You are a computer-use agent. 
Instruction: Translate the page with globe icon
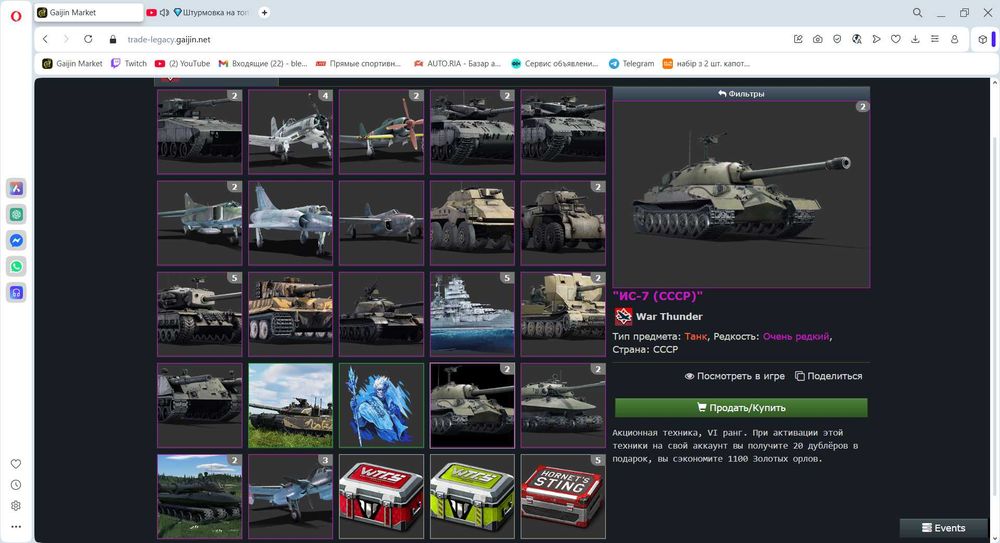[857, 39]
